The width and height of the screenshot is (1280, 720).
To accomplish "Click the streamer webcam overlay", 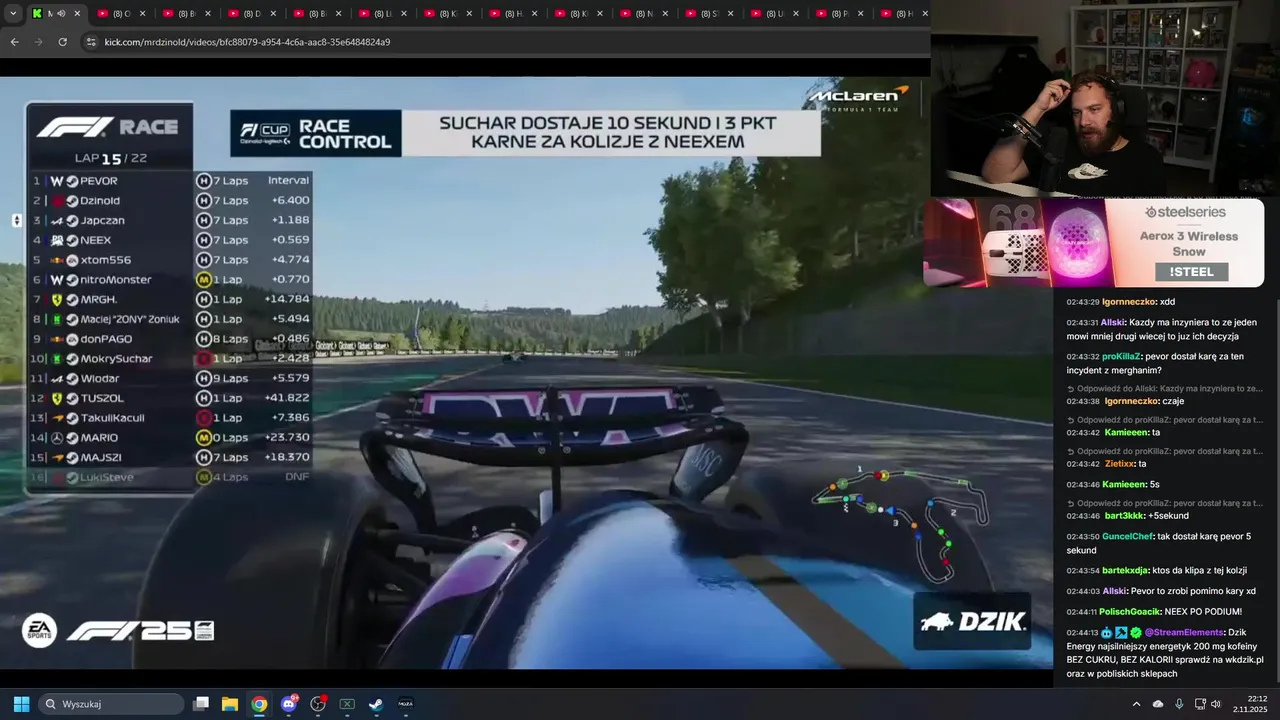I will 1105,98.
